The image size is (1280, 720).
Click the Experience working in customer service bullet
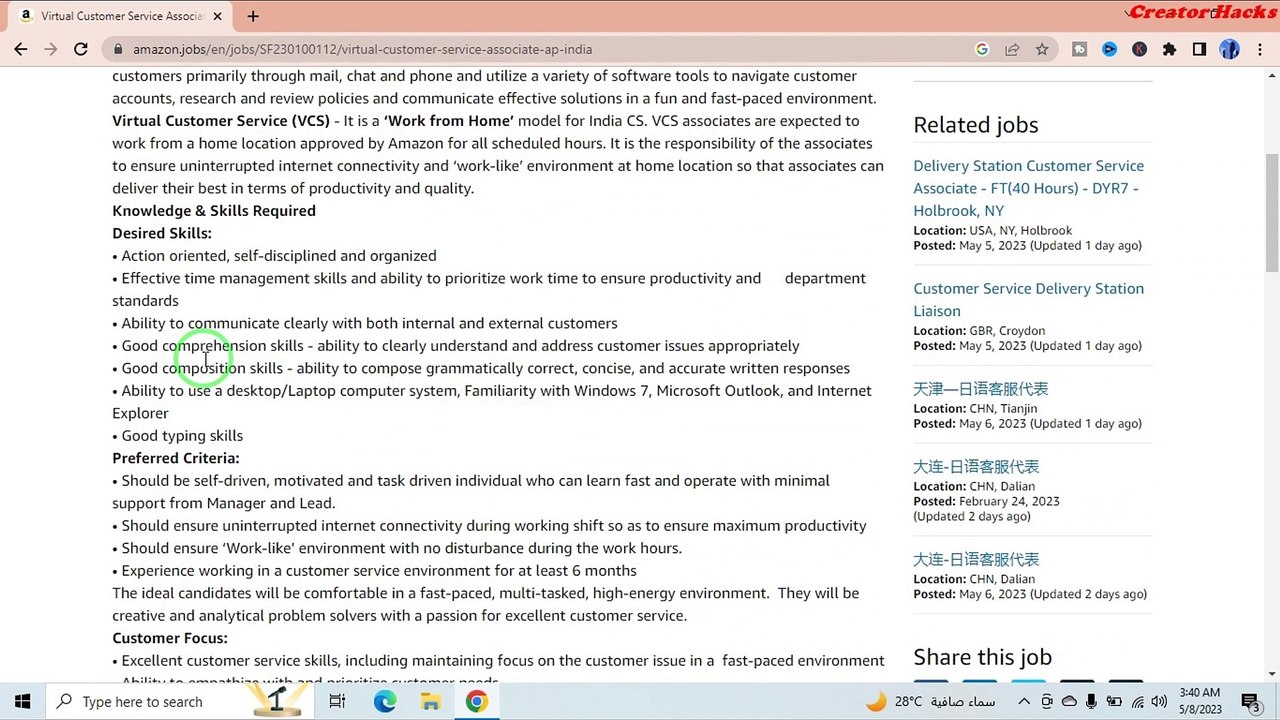374,571
